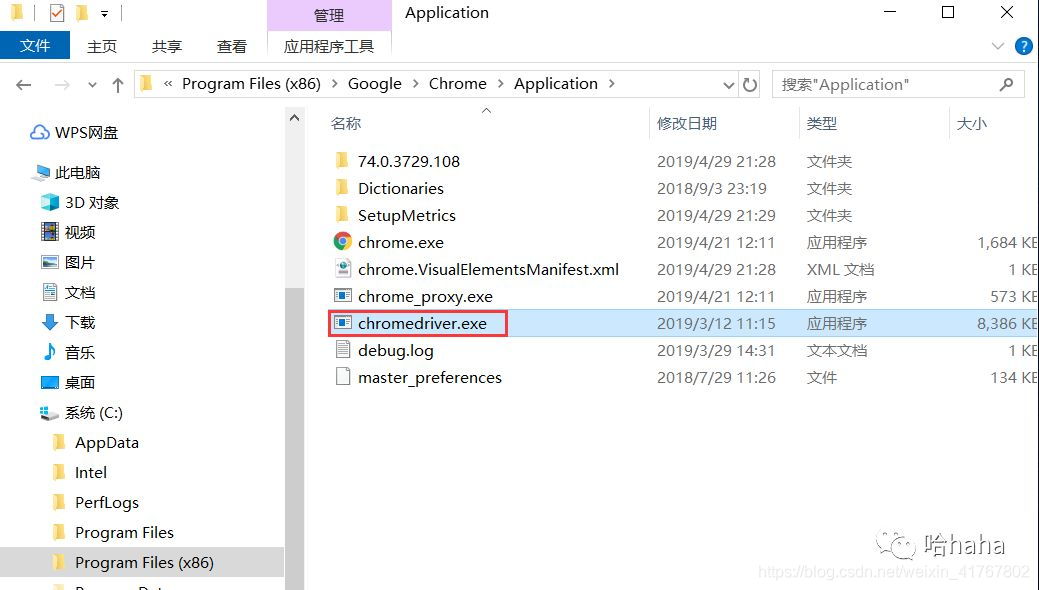Image resolution: width=1039 pixels, height=590 pixels.
Task: Expand chevron after Program Files (x86) breadcrumb
Action: tap(334, 84)
